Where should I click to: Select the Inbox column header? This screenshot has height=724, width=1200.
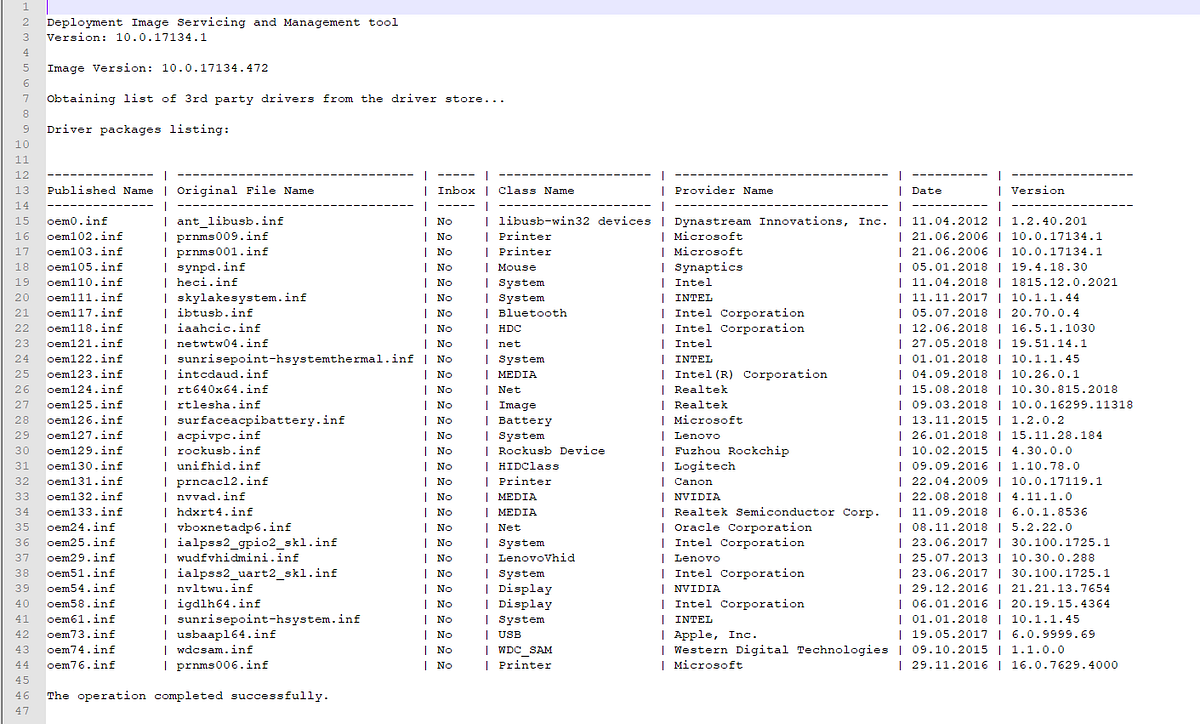pyautogui.click(x=456, y=190)
